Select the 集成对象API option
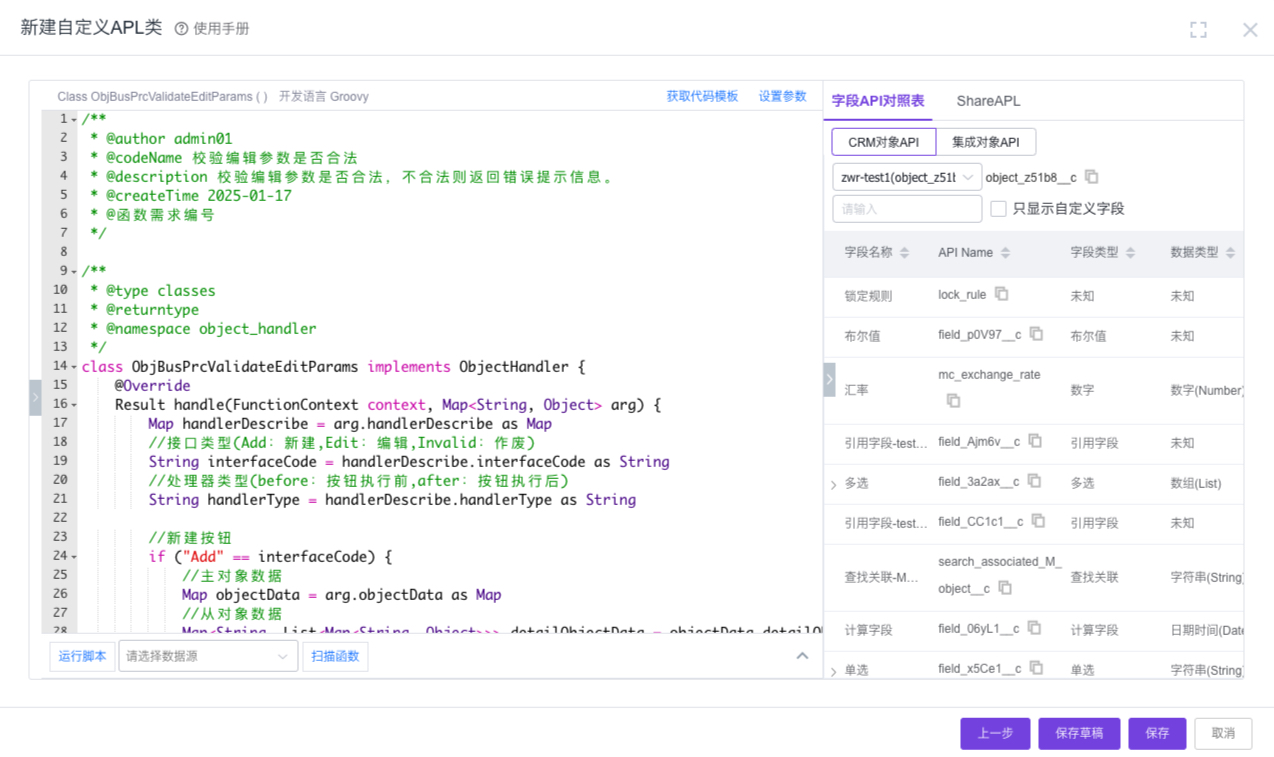Viewport: 1274px width, 757px height. [985, 142]
